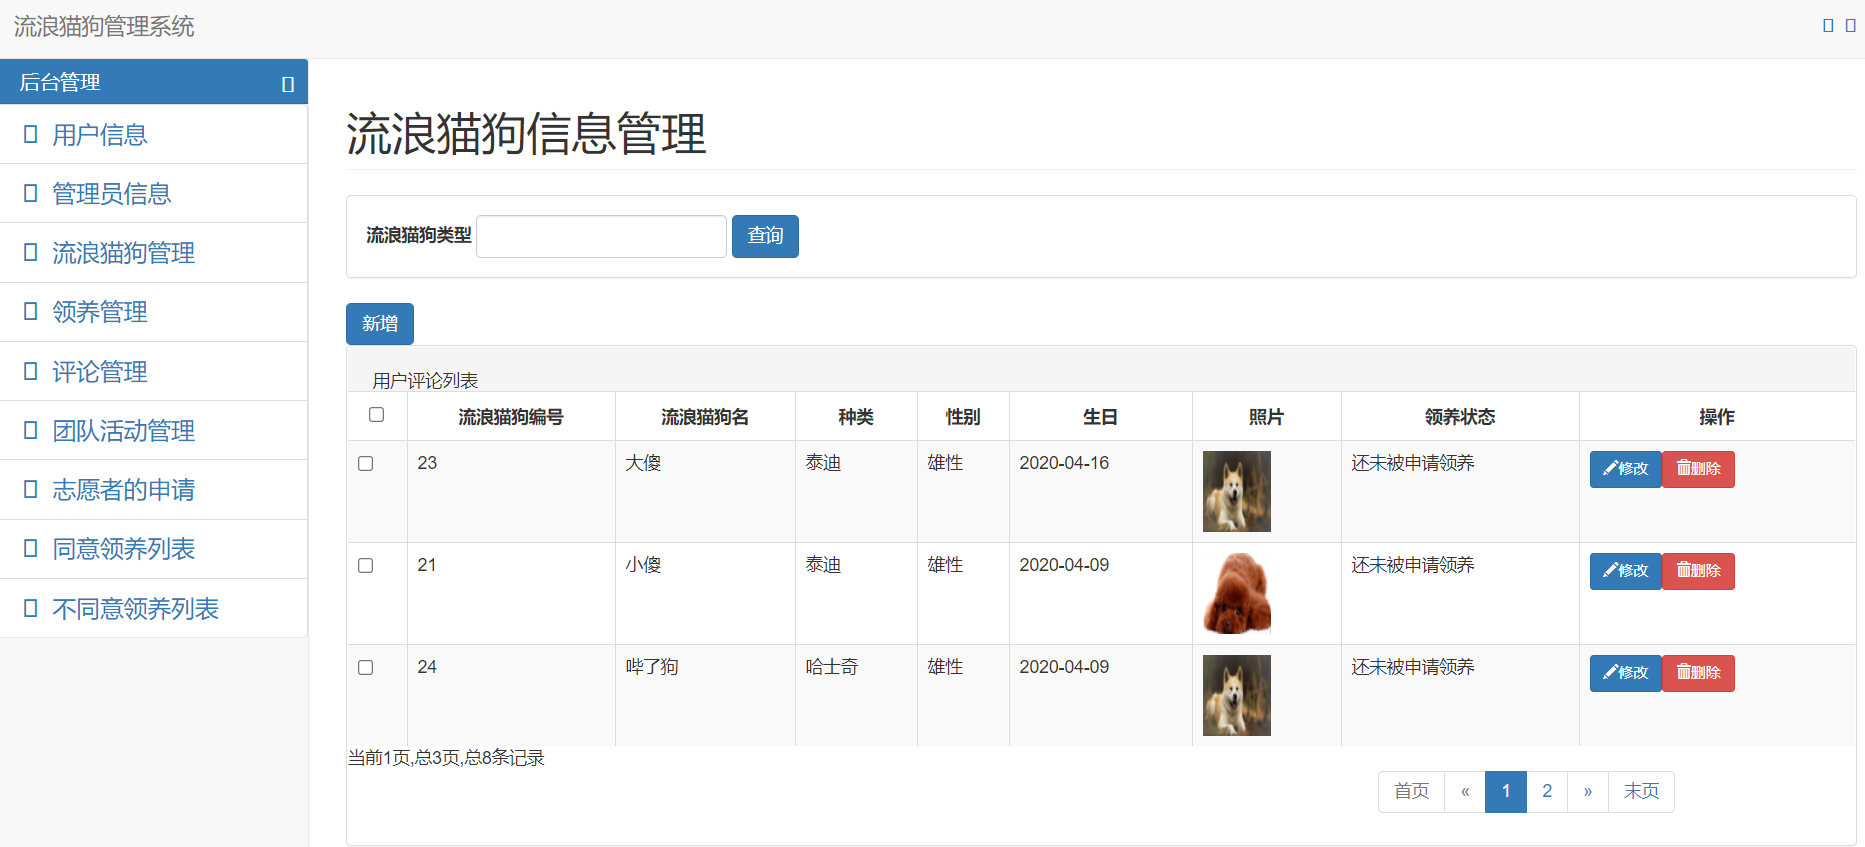1865x847 pixels.
Task: Check the row checkbox for dog 21
Action: [366, 566]
